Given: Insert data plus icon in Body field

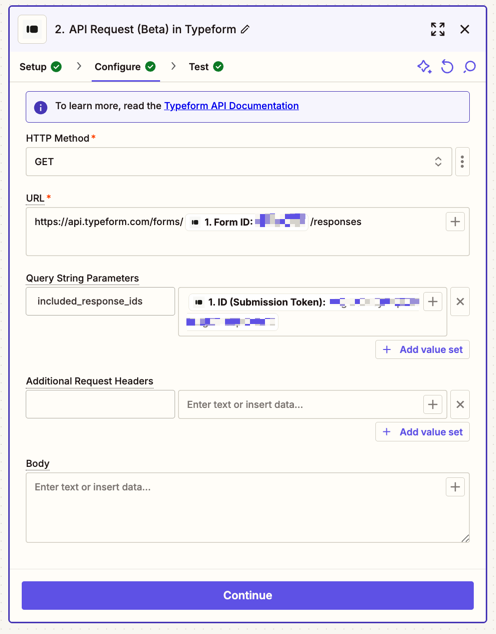Looking at the screenshot, I should coord(455,487).
